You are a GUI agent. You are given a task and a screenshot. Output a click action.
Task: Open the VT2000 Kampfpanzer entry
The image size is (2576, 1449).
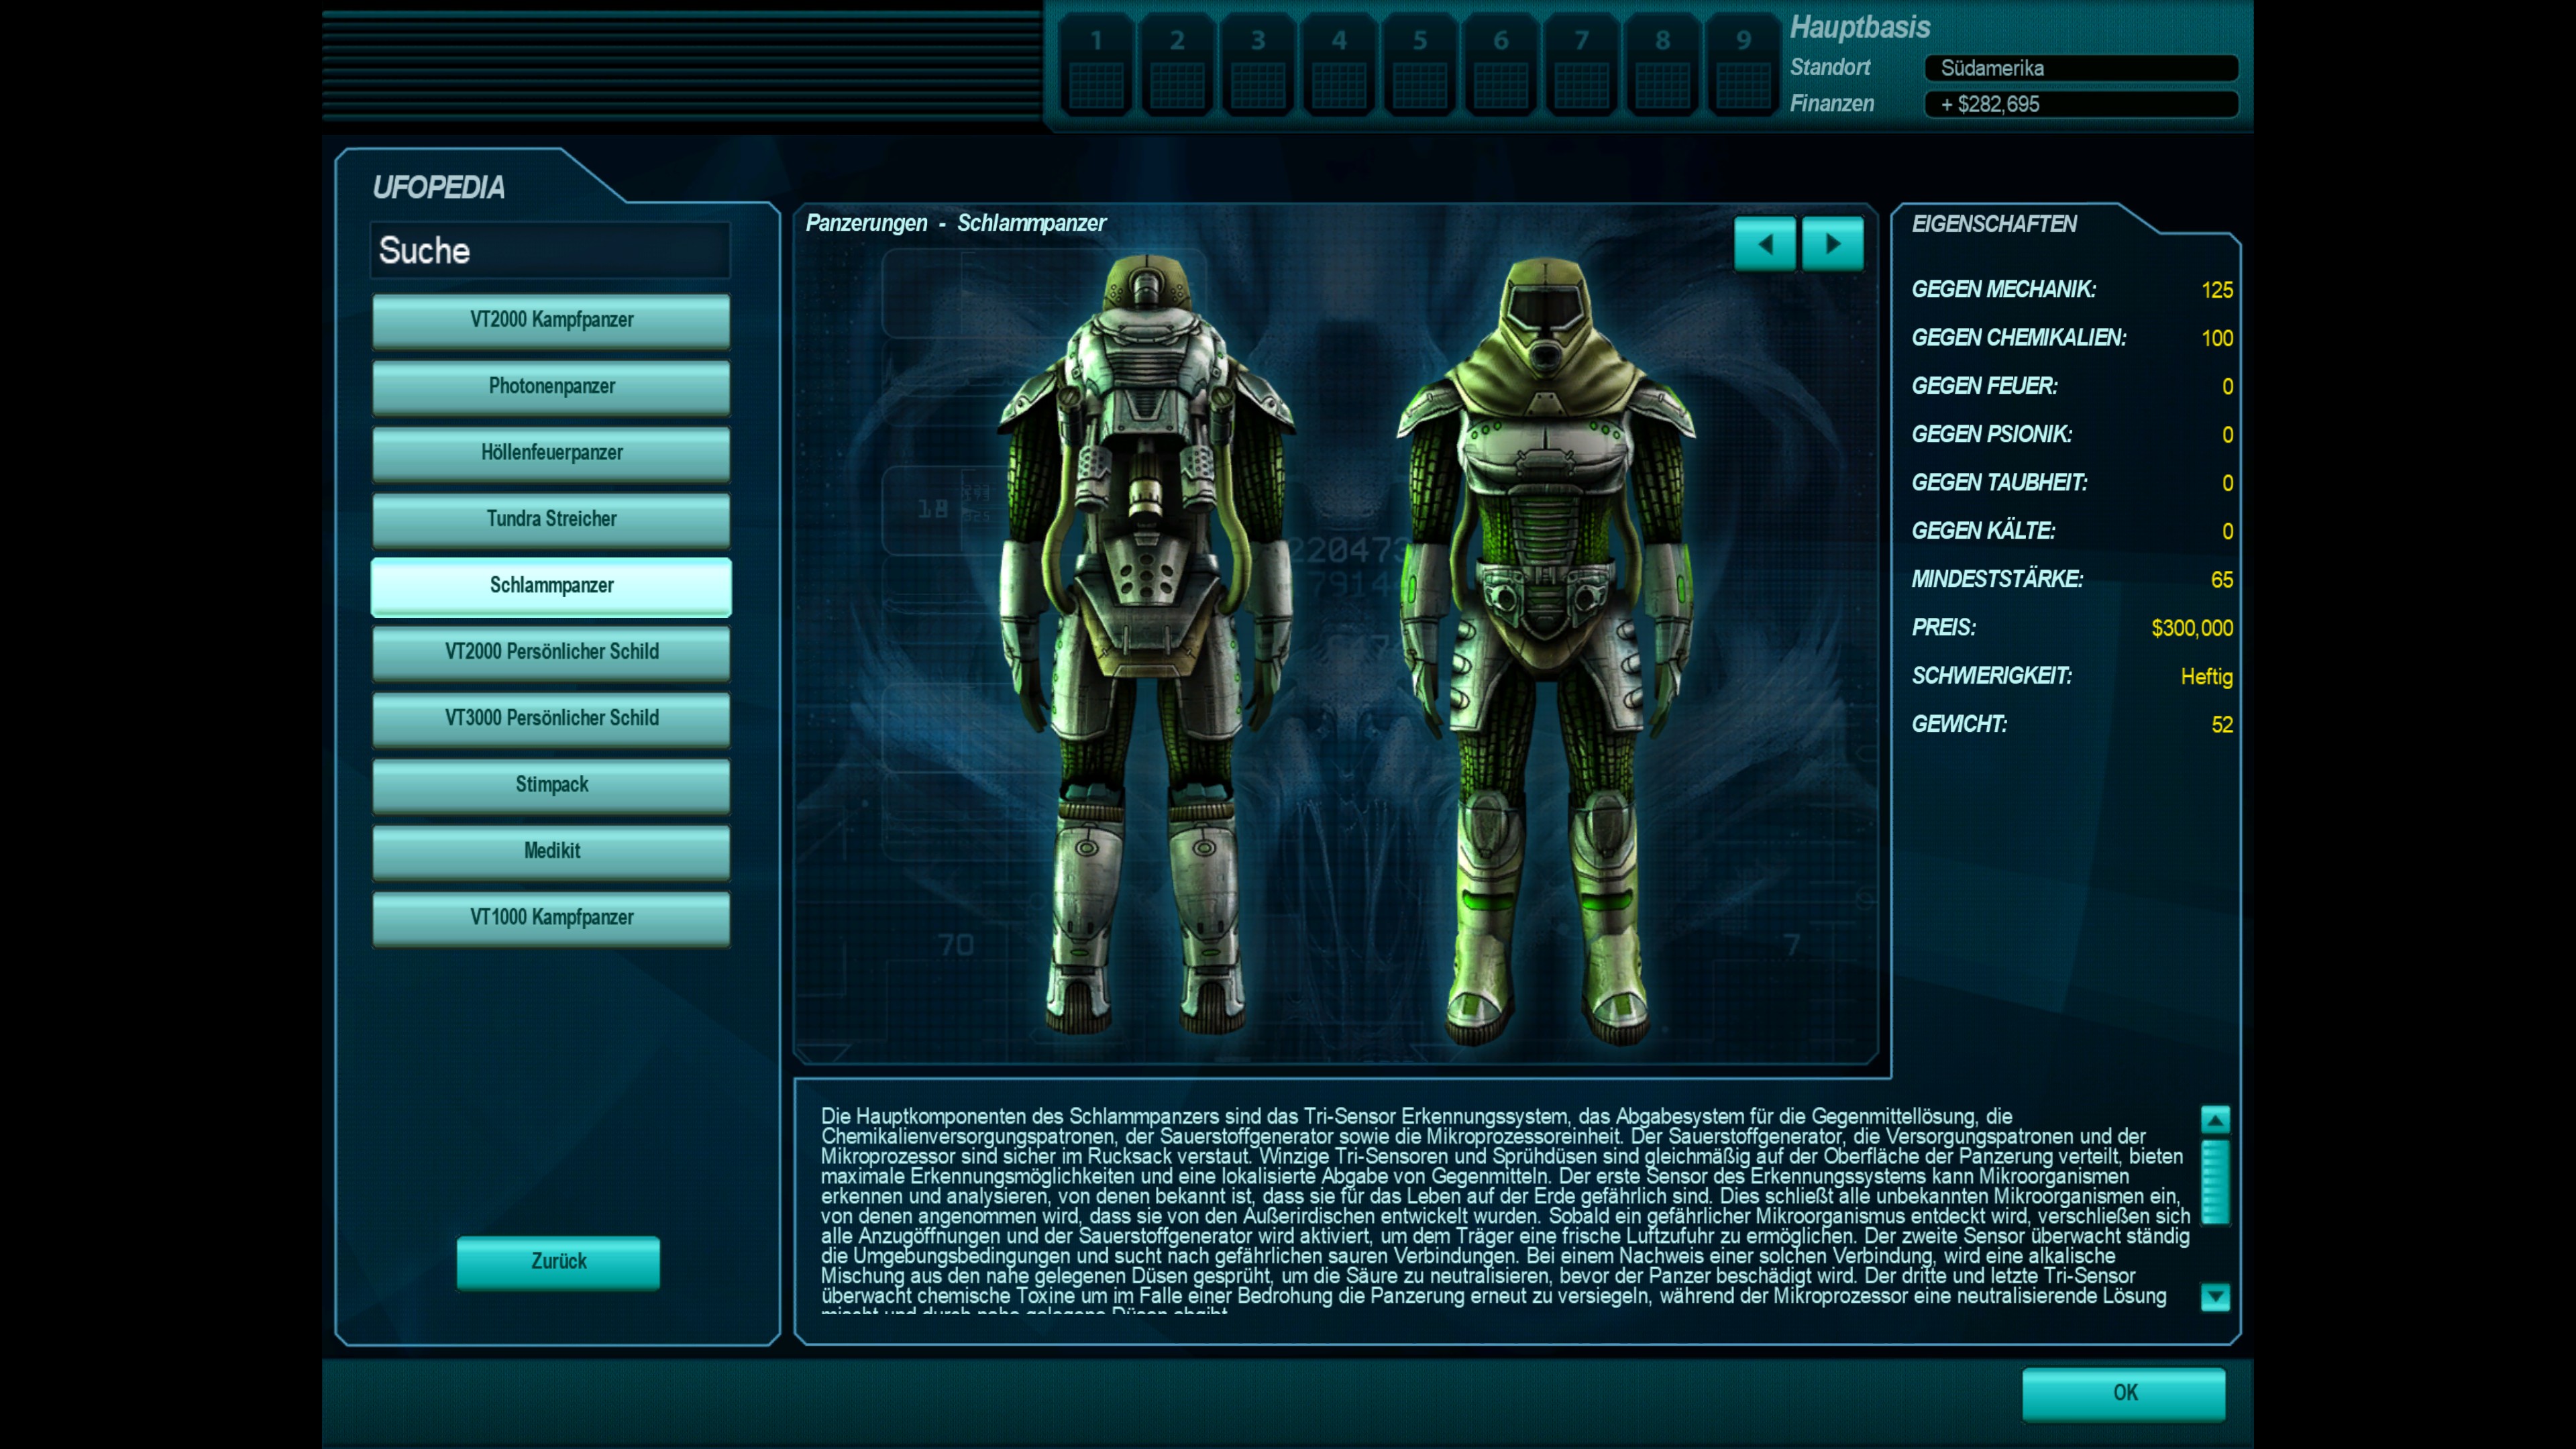click(x=551, y=320)
